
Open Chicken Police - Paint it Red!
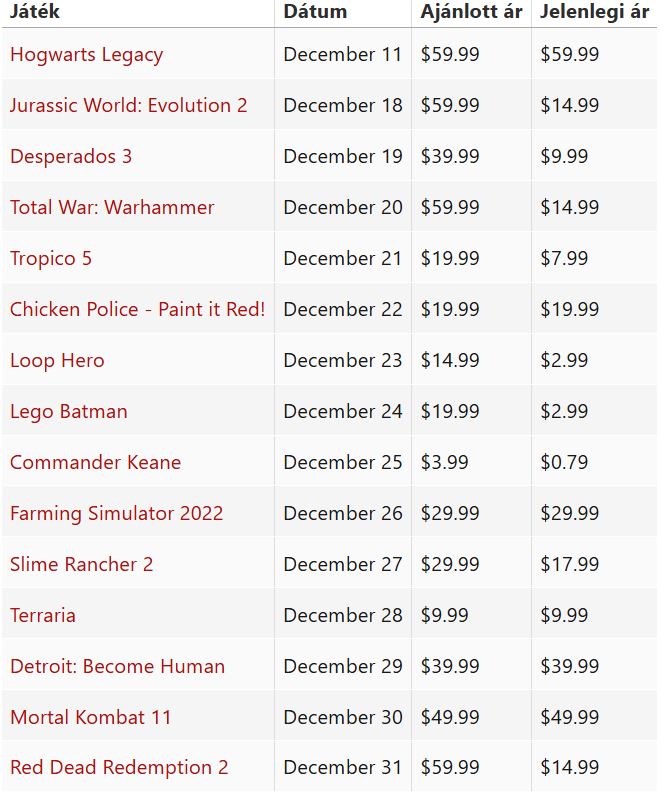pyautogui.click(x=137, y=310)
